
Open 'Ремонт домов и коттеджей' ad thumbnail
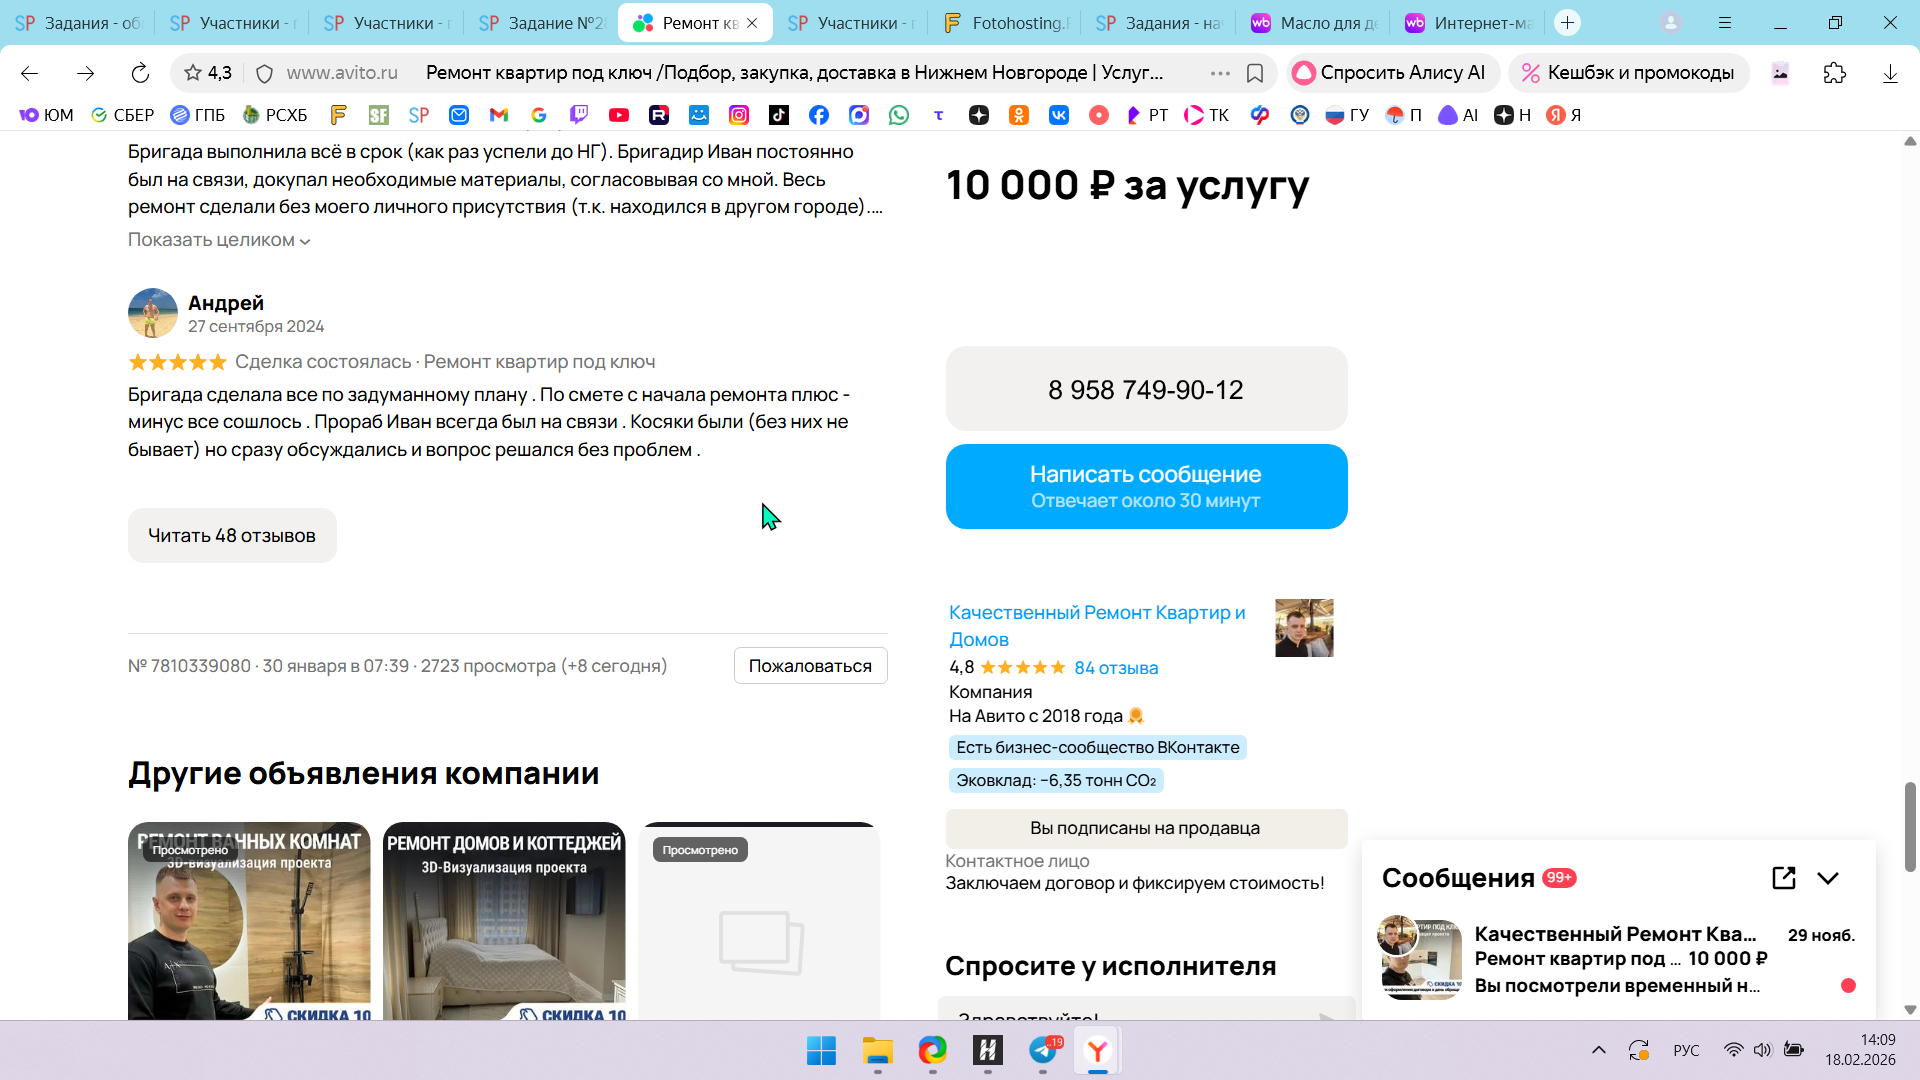pos(504,921)
